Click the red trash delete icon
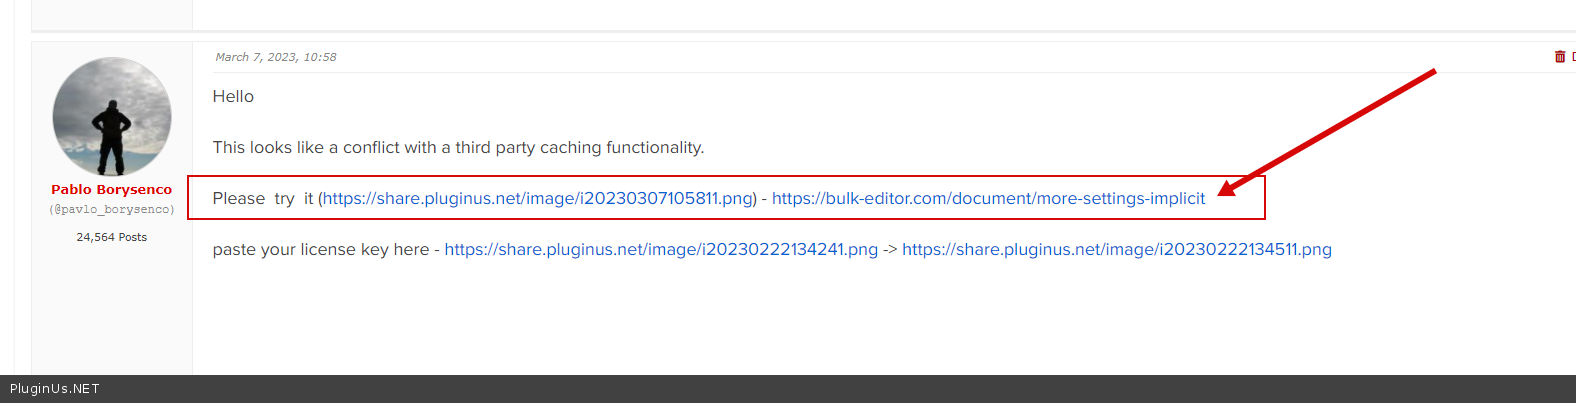The height and width of the screenshot is (403, 1576). 1559,57
